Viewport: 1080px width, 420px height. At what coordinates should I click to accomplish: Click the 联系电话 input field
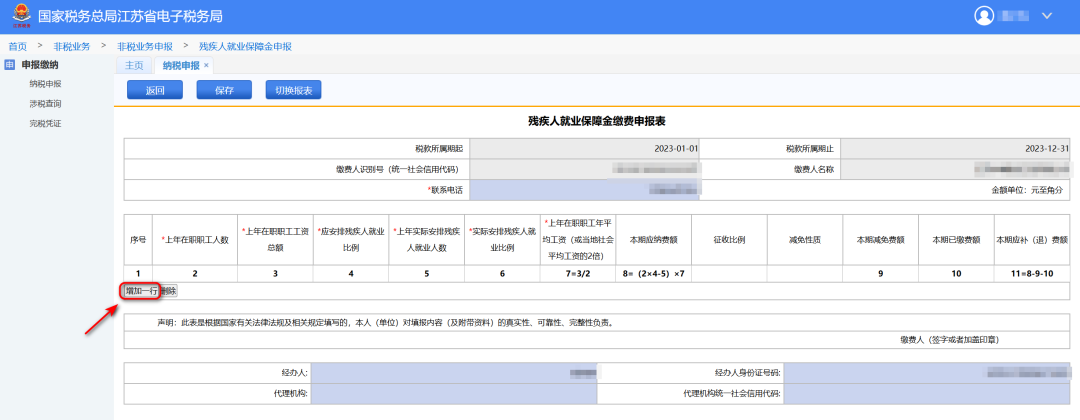[584, 189]
